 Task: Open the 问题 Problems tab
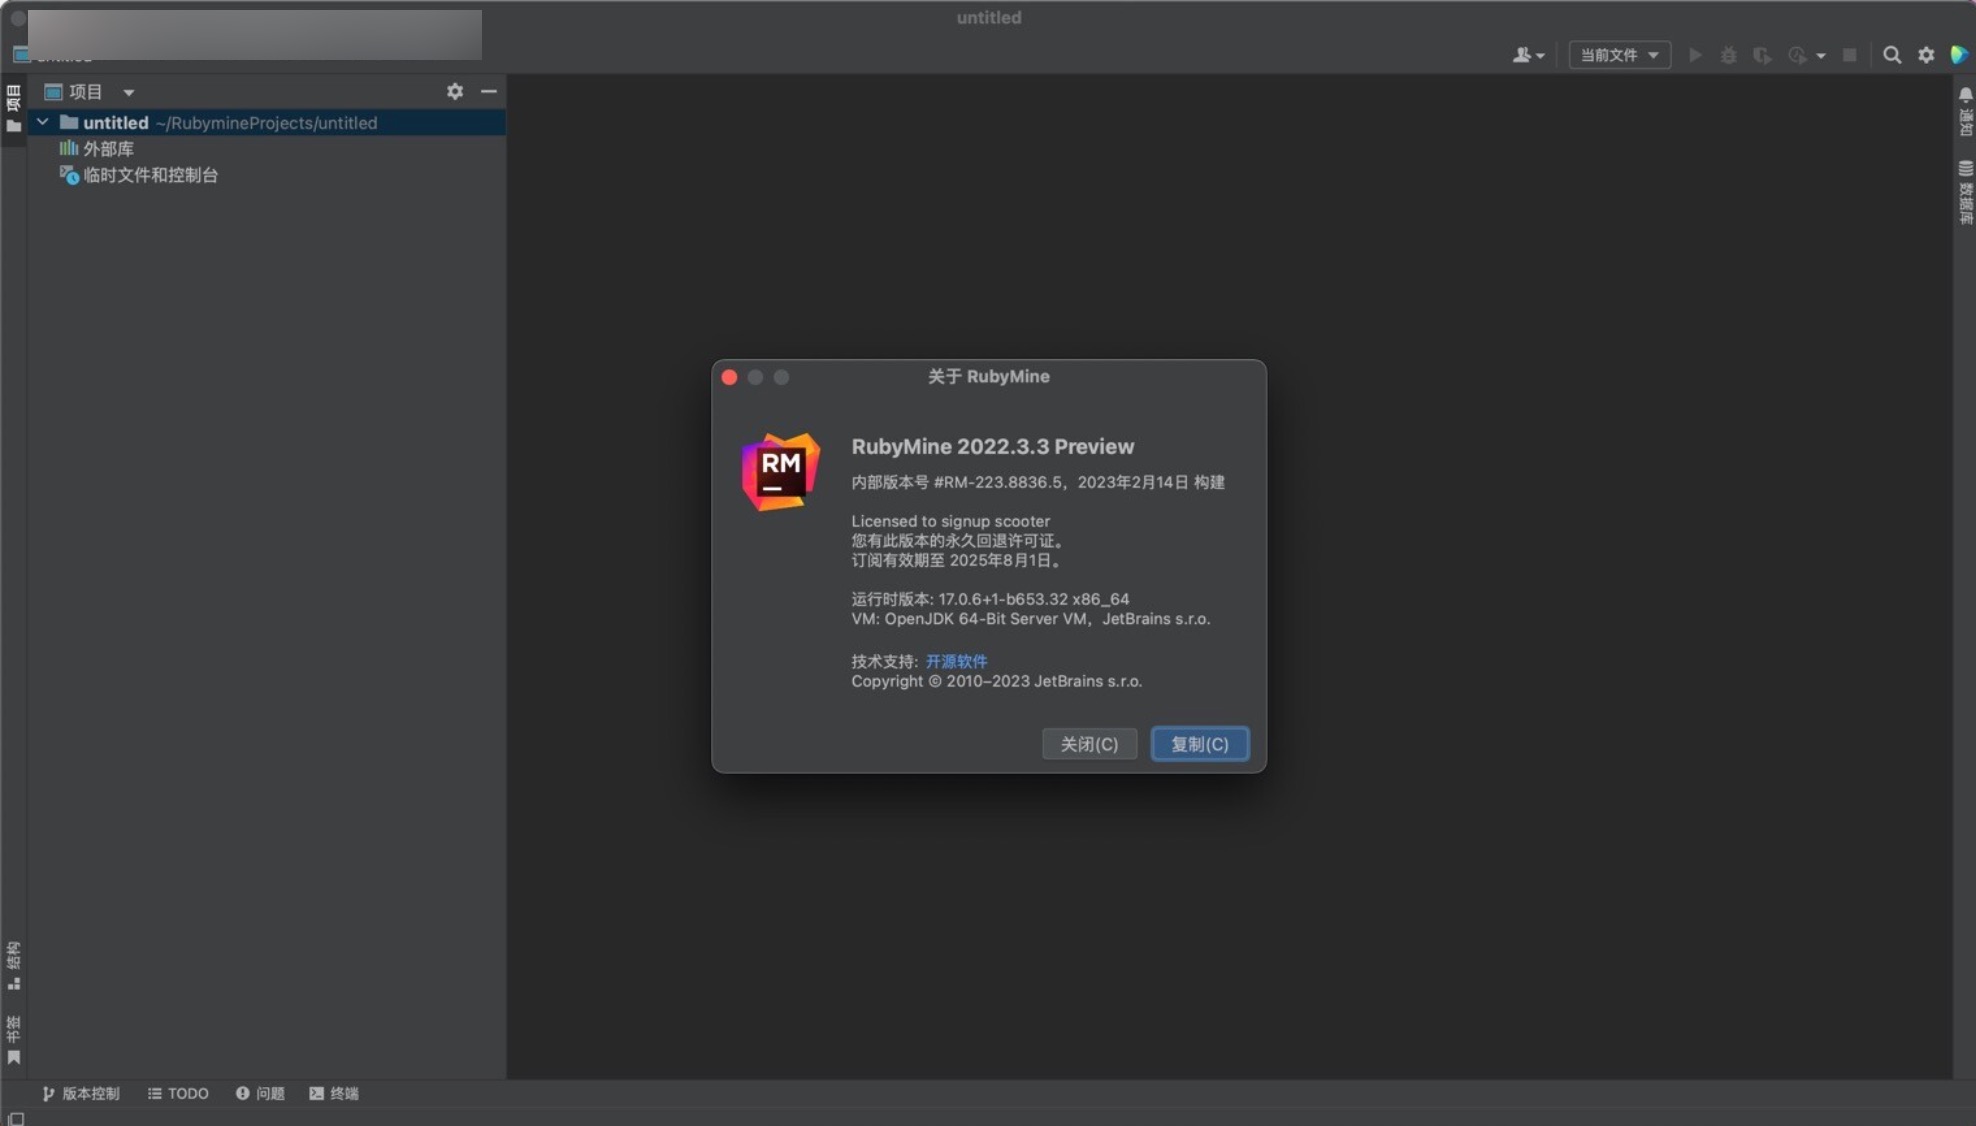click(x=260, y=1093)
